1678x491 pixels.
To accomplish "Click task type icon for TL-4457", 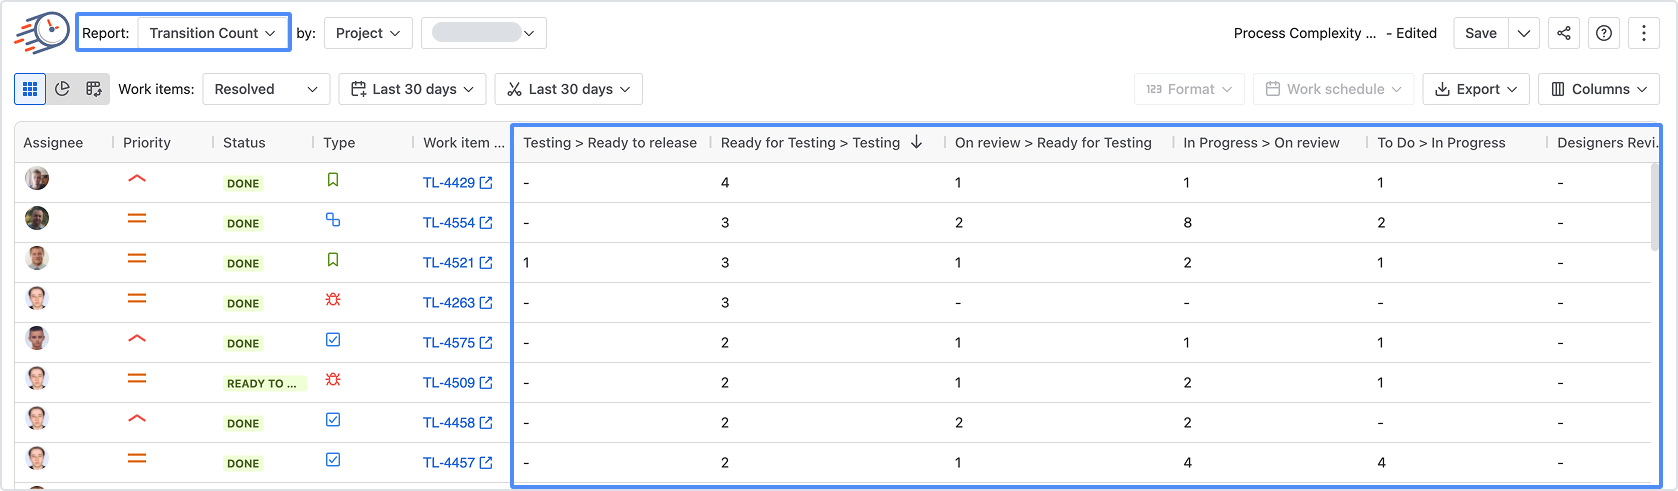I will pos(333,460).
